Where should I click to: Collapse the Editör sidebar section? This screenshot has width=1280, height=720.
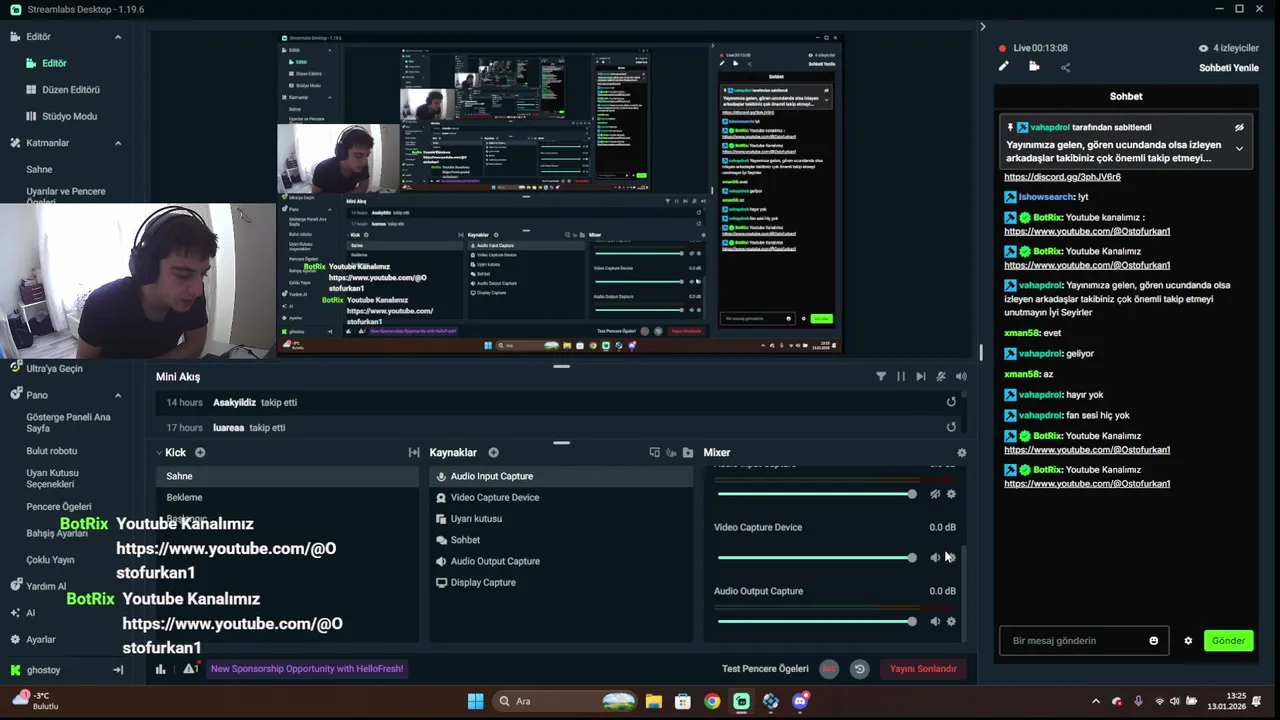[x=118, y=37]
